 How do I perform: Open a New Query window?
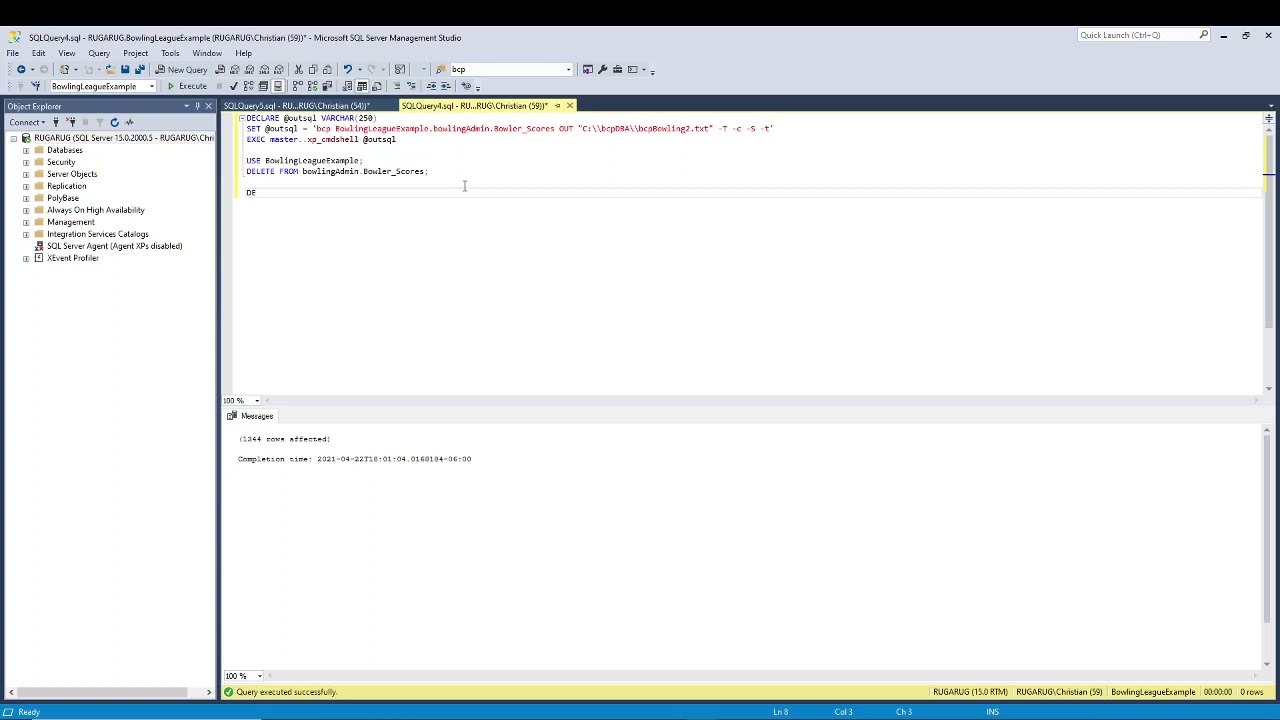181,69
